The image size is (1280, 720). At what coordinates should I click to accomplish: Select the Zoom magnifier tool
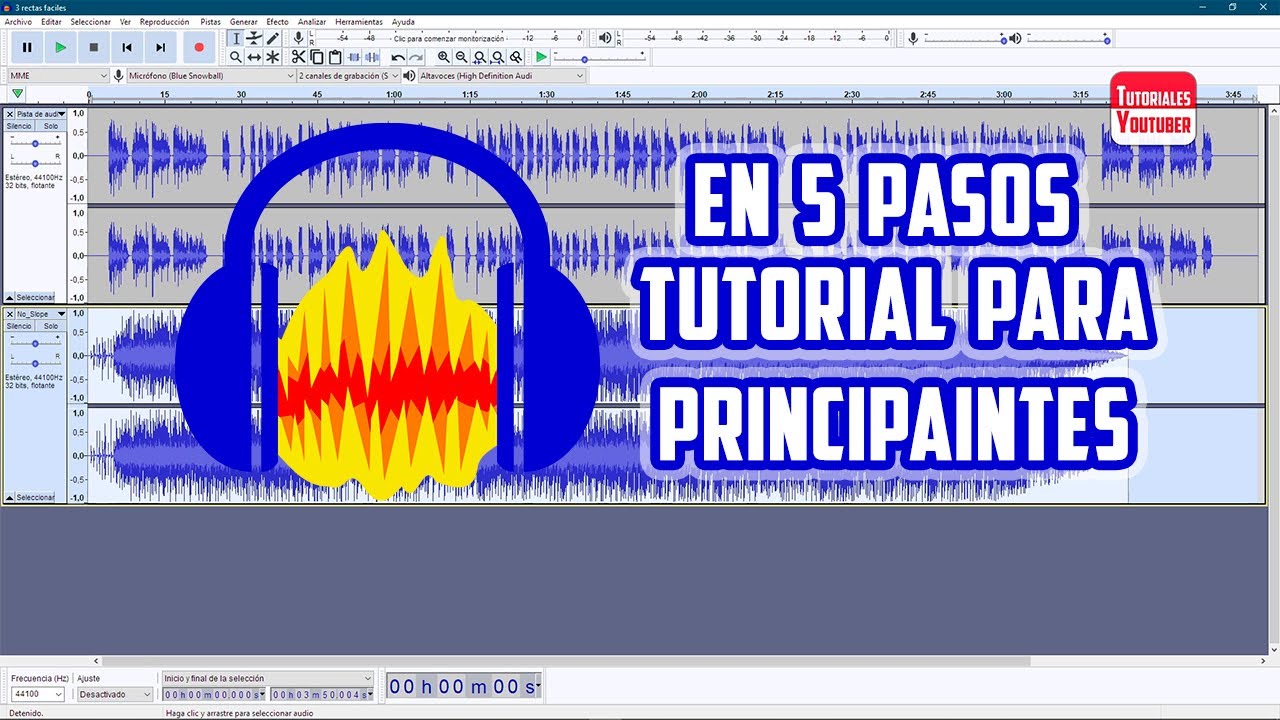pyautogui.click(x=236, y=57)
